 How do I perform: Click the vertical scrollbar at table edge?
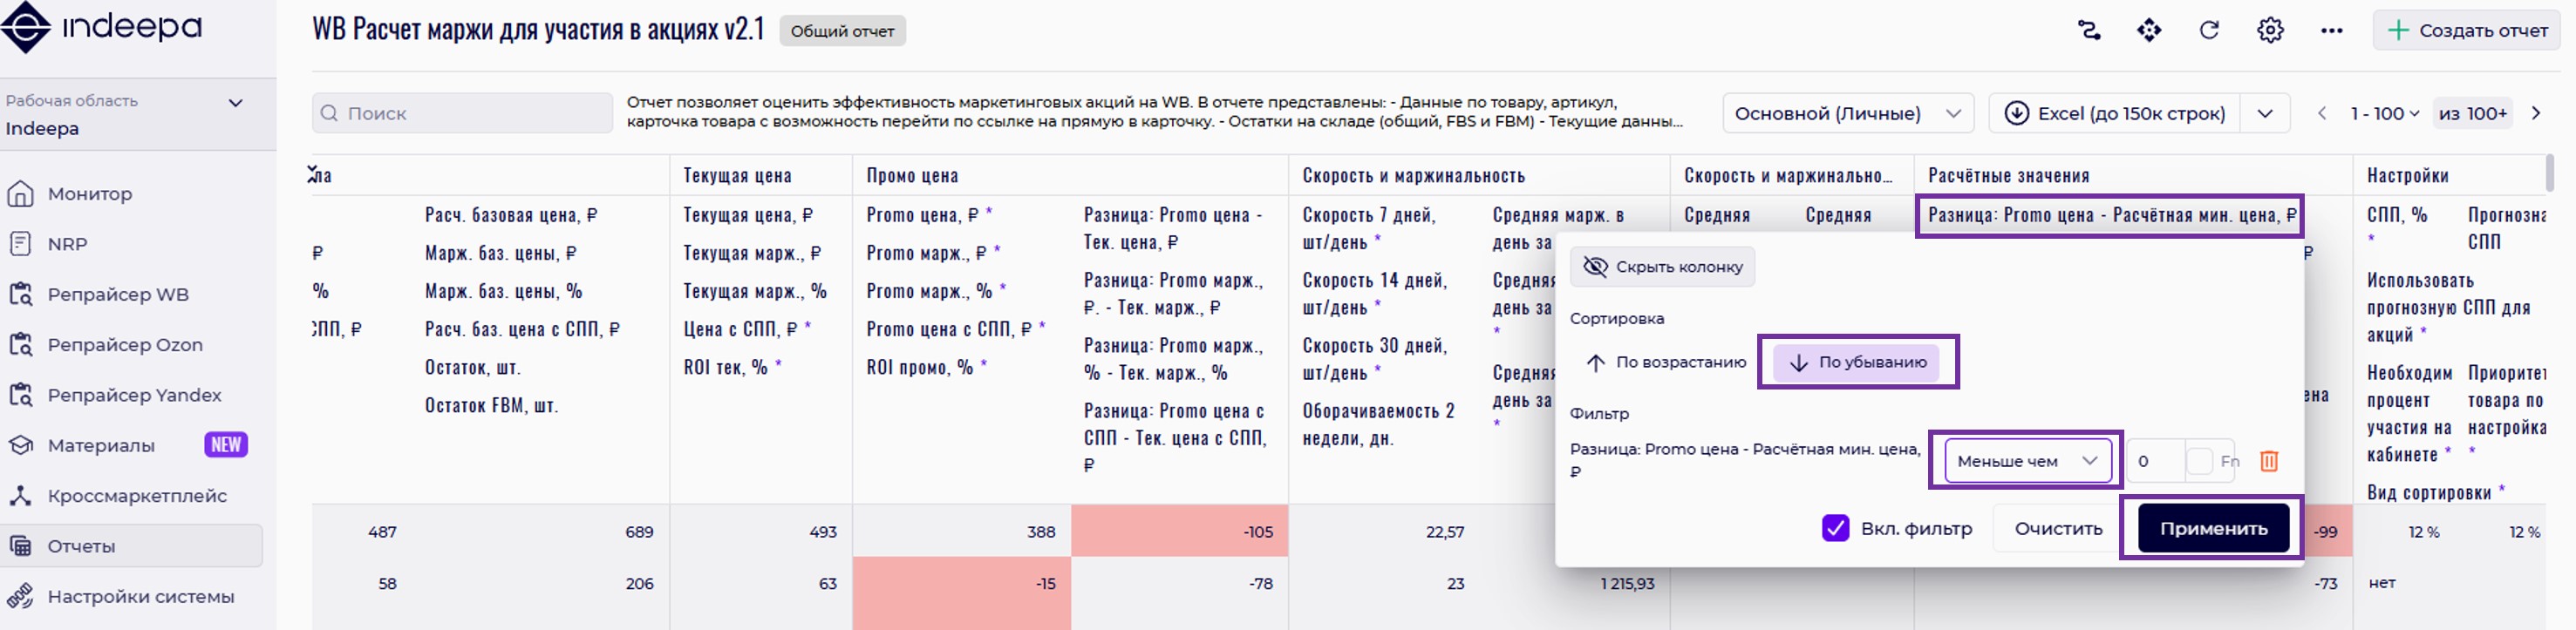click(x=2549, y=173)
